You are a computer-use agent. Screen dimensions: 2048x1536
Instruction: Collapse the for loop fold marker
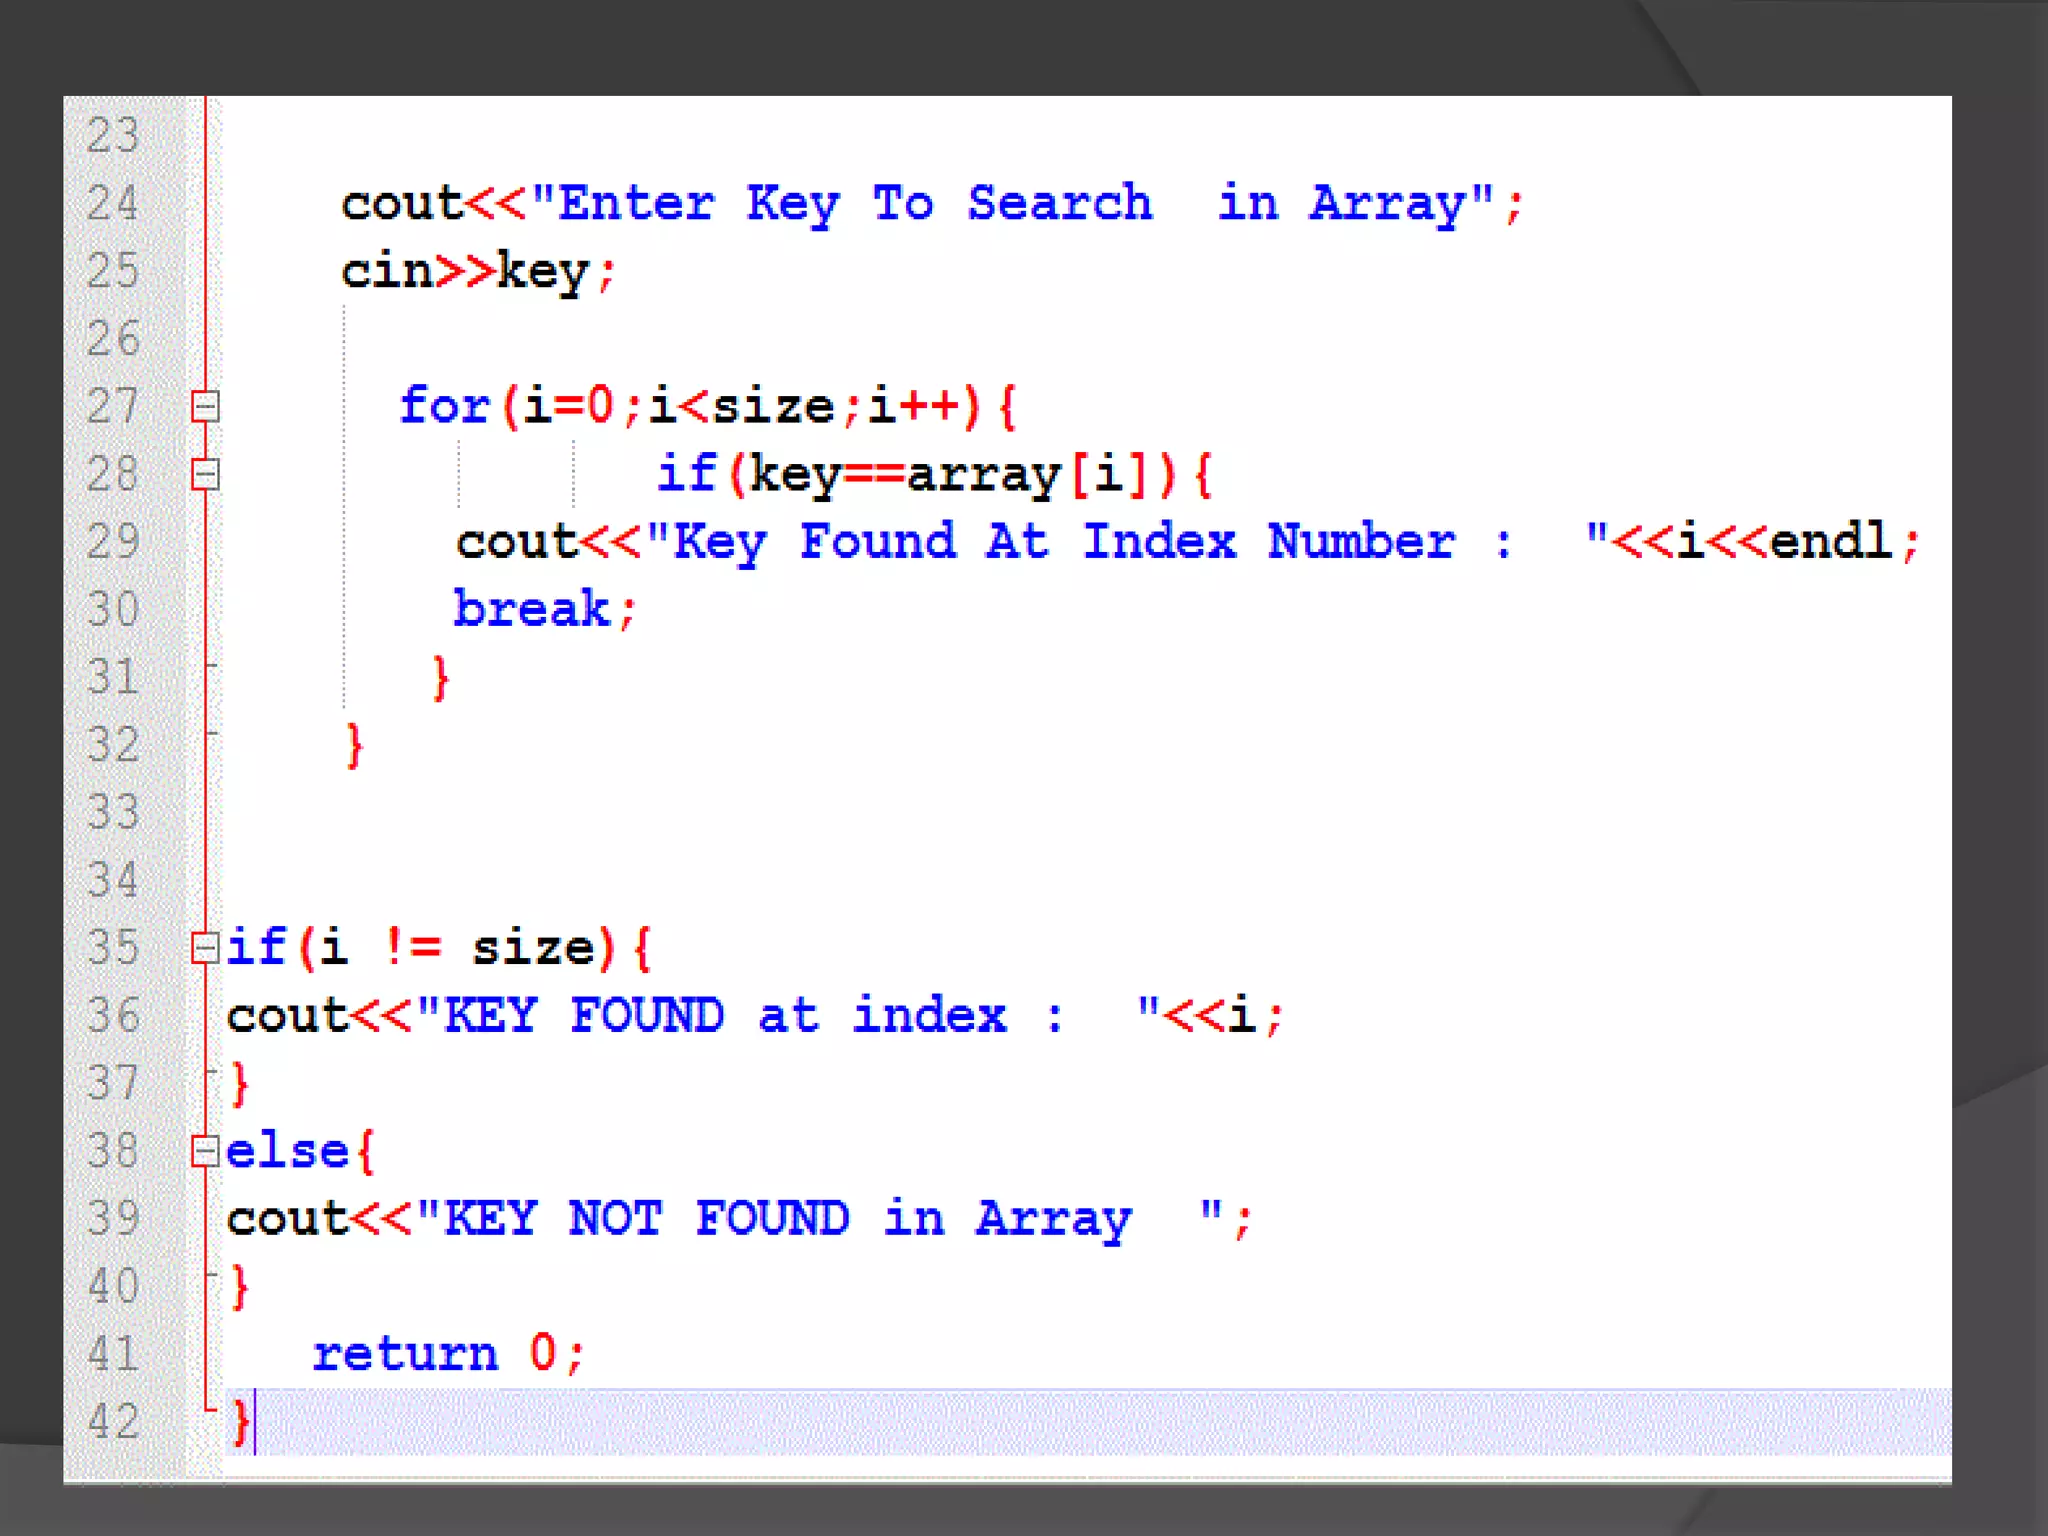tap(205, 407)
